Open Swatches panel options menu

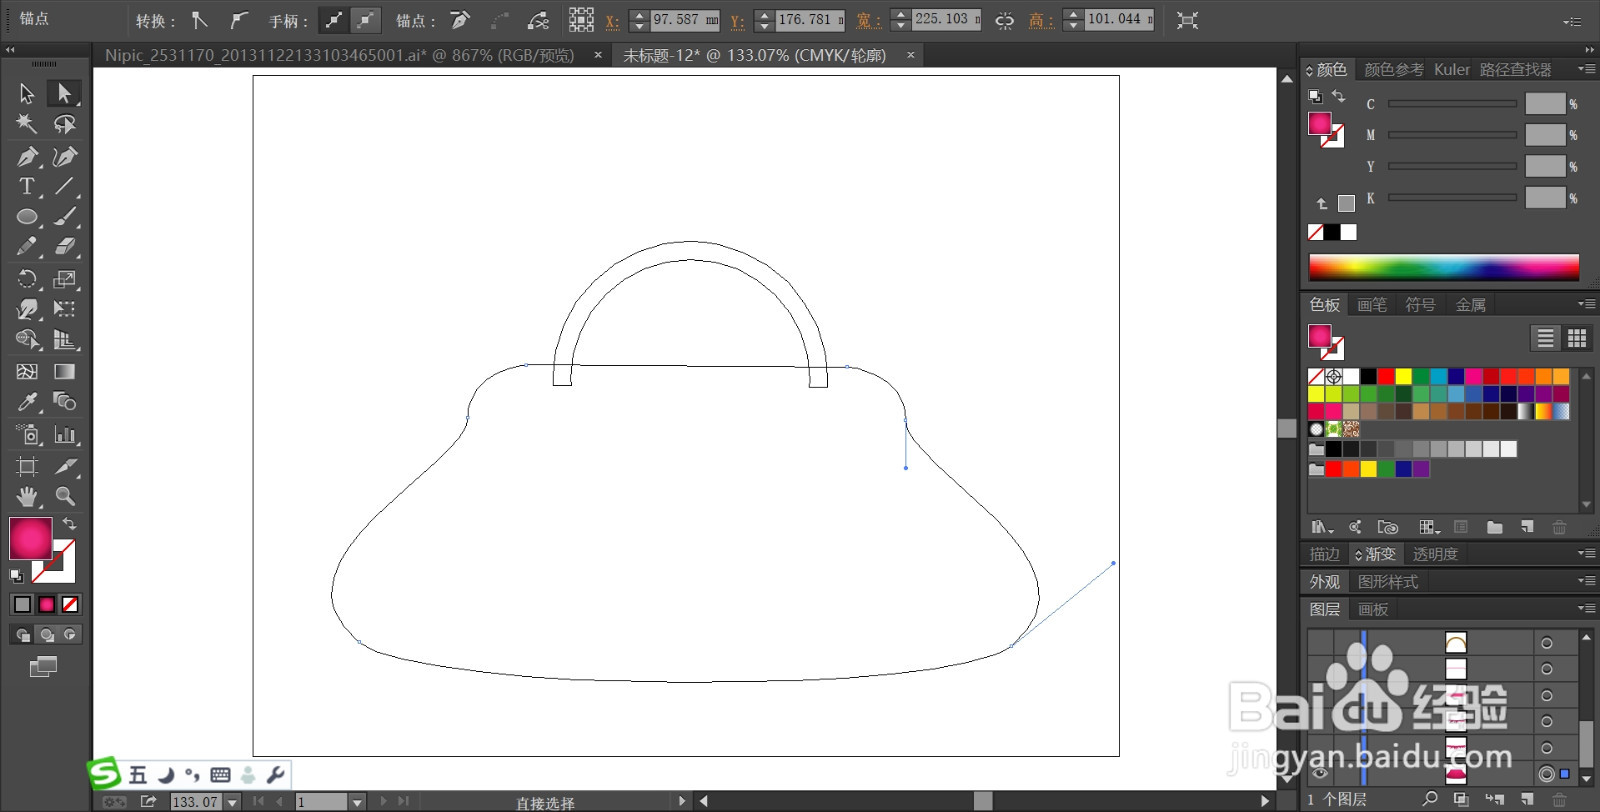coord(1586,304)
